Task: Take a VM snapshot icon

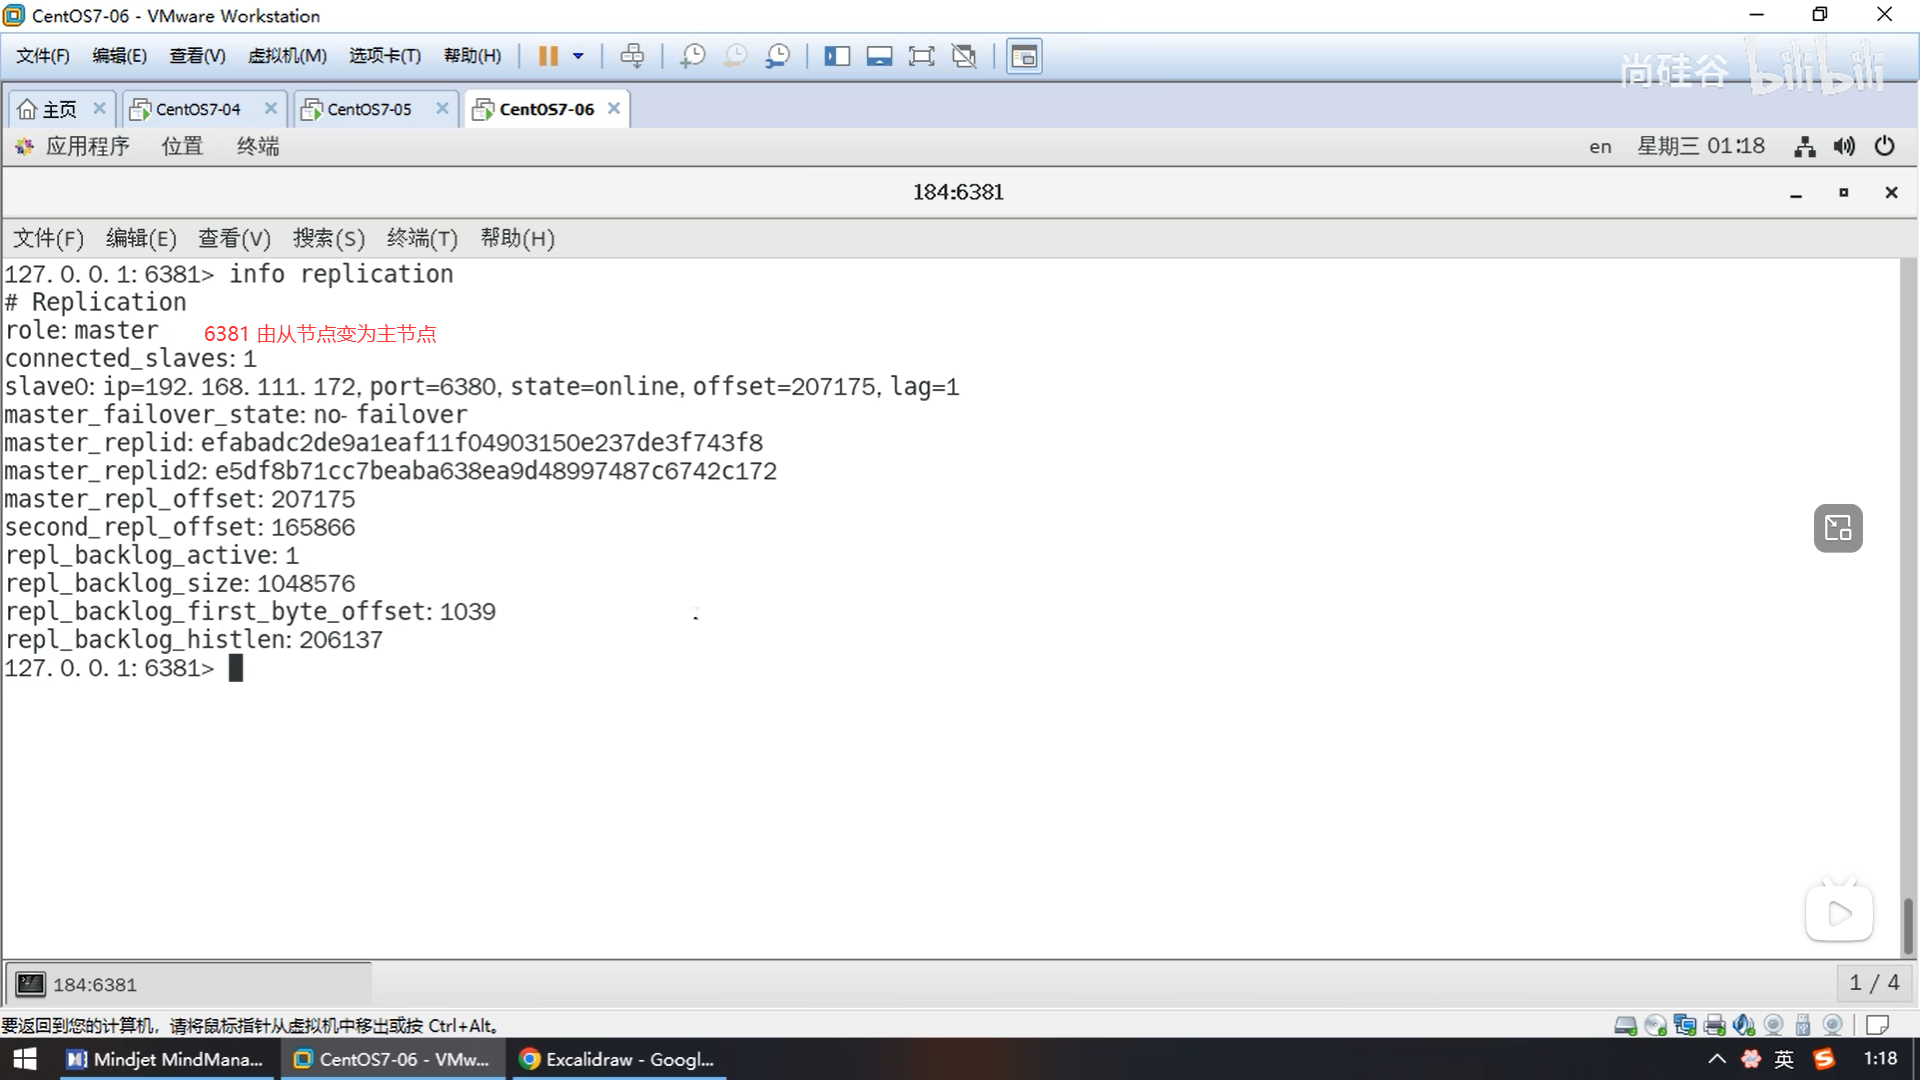Action: point(692,56)
